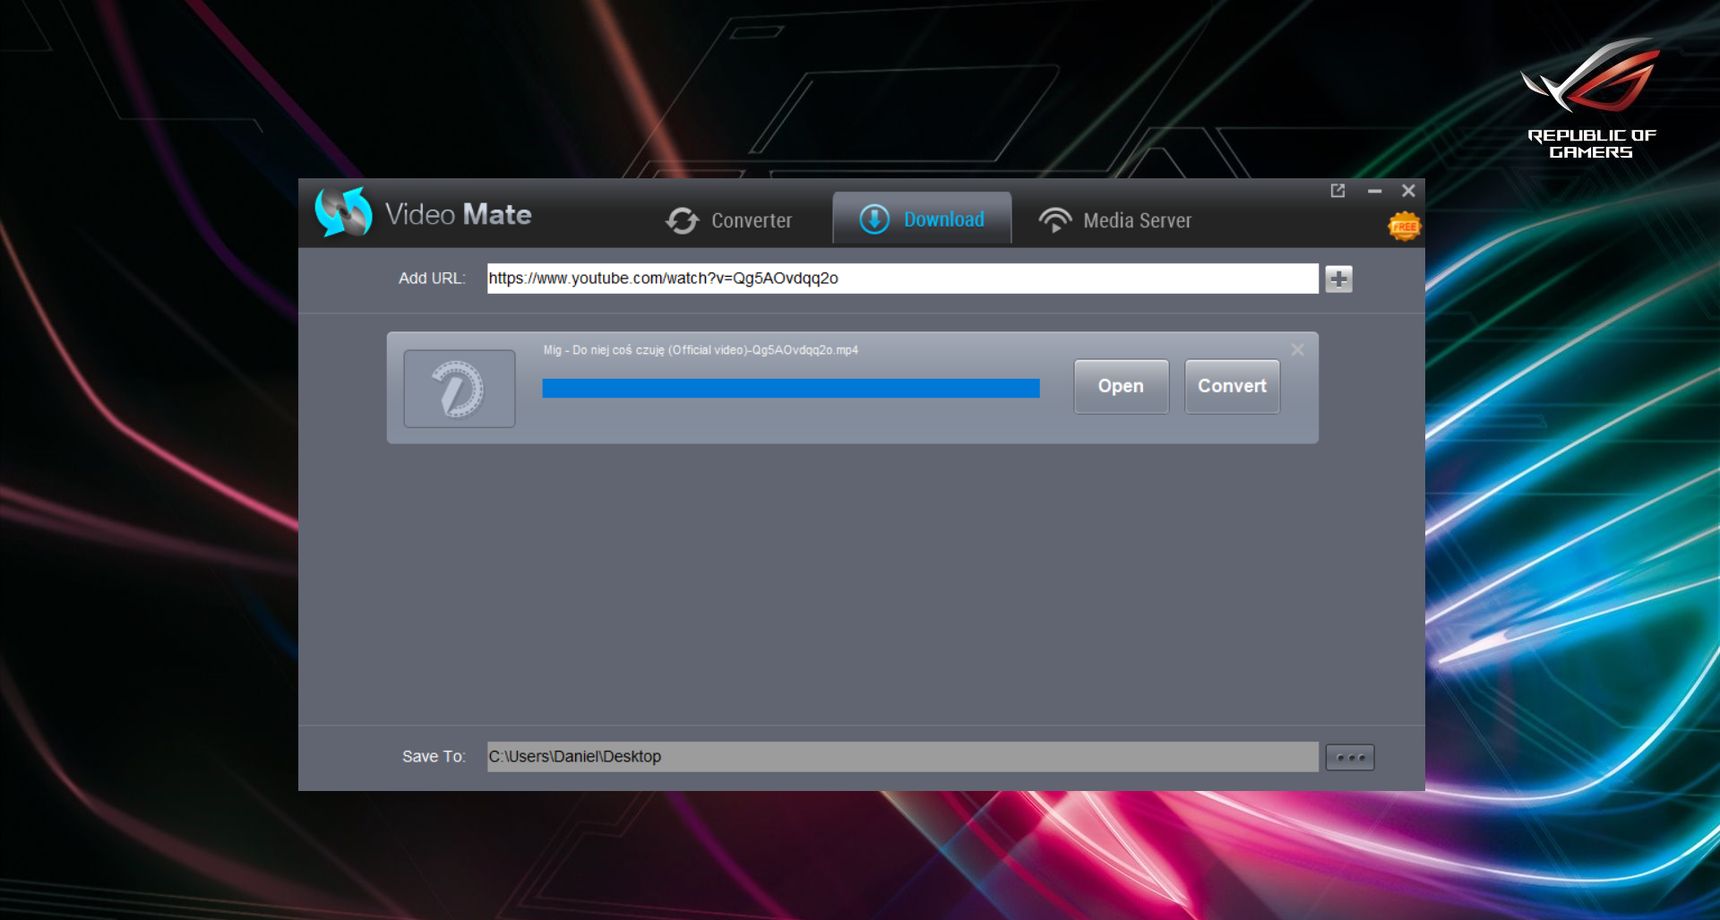Click the pop-out window icon
The height and width of the screenshot is (920, 1720).
click(x=1338, y=191)
